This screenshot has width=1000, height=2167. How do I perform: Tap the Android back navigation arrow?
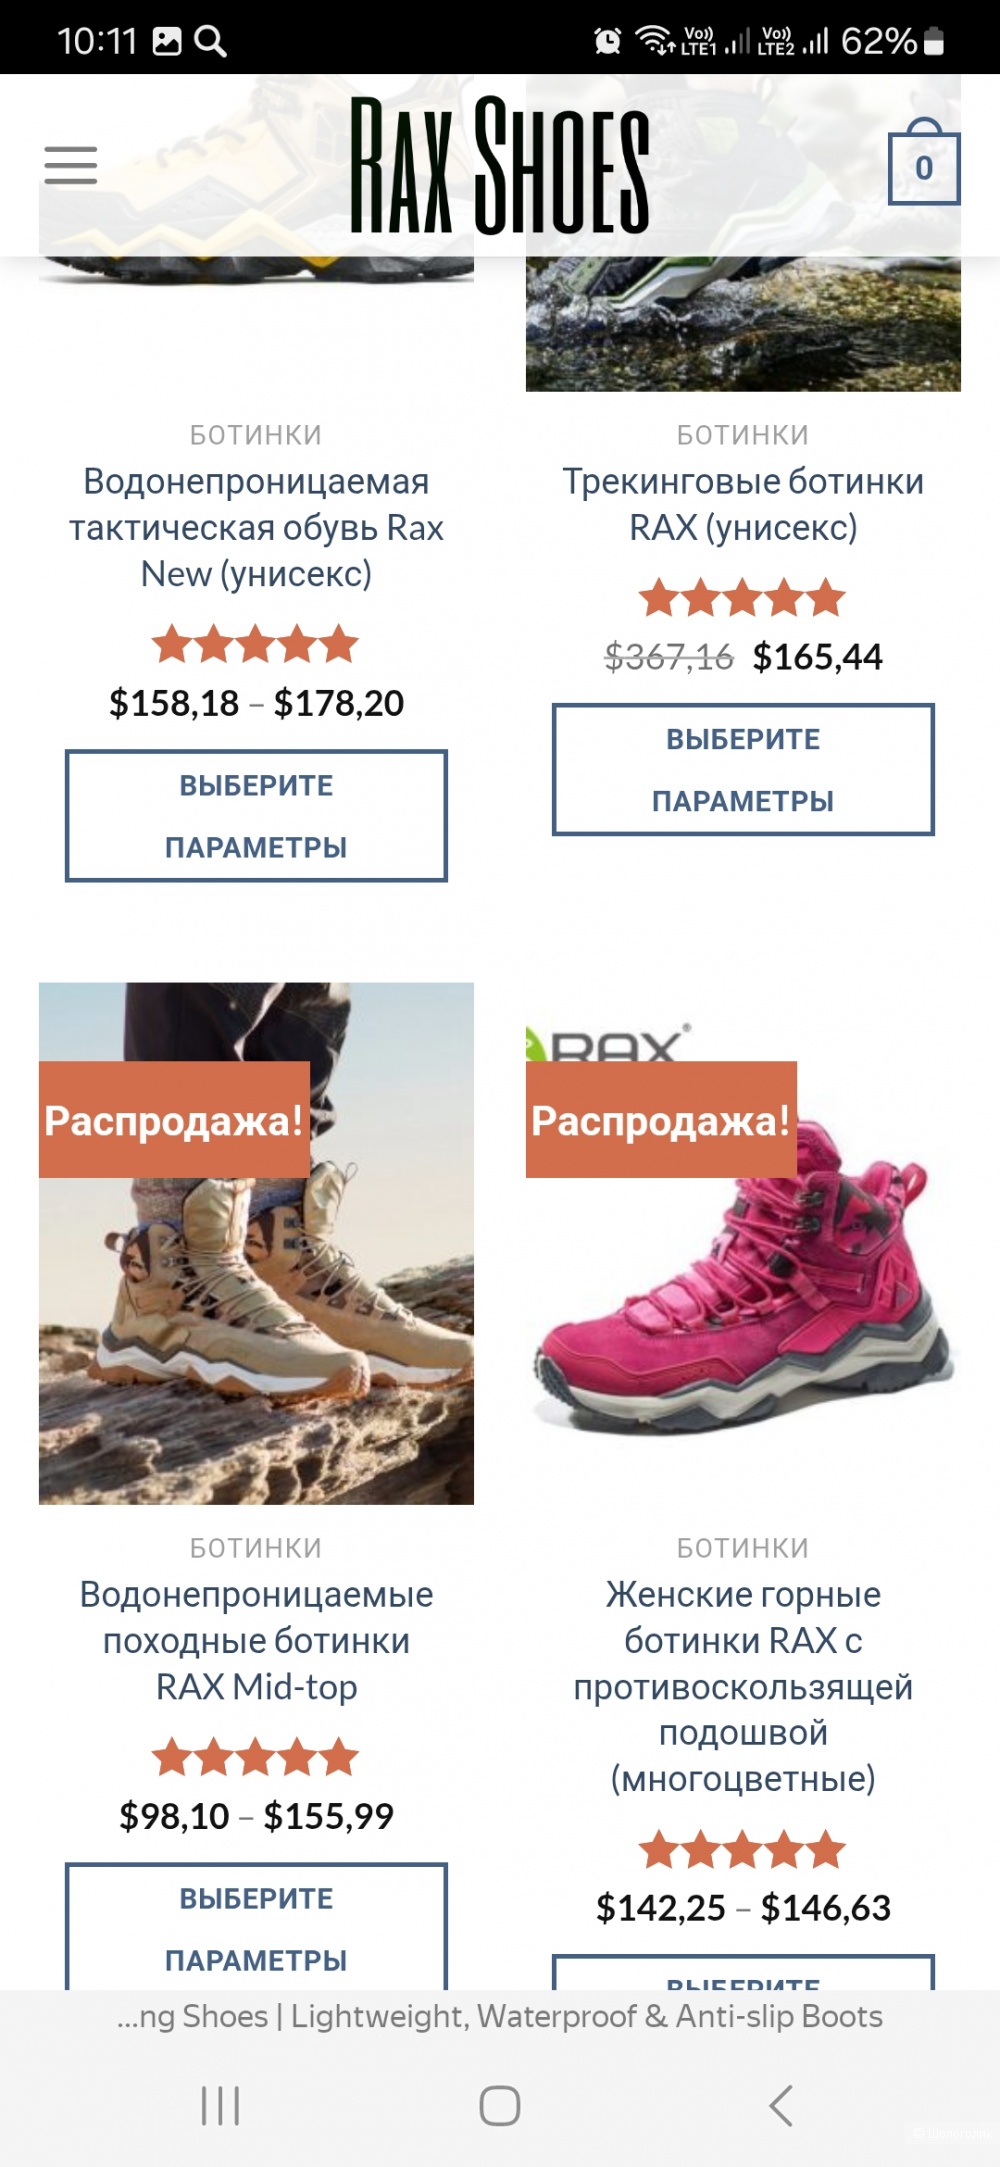point(781,2105)
